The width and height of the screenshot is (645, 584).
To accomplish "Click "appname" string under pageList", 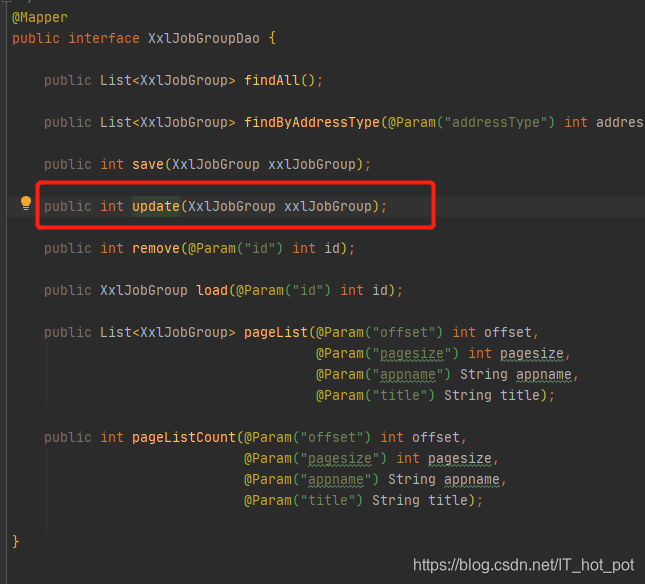I will [x=408, y=374].
